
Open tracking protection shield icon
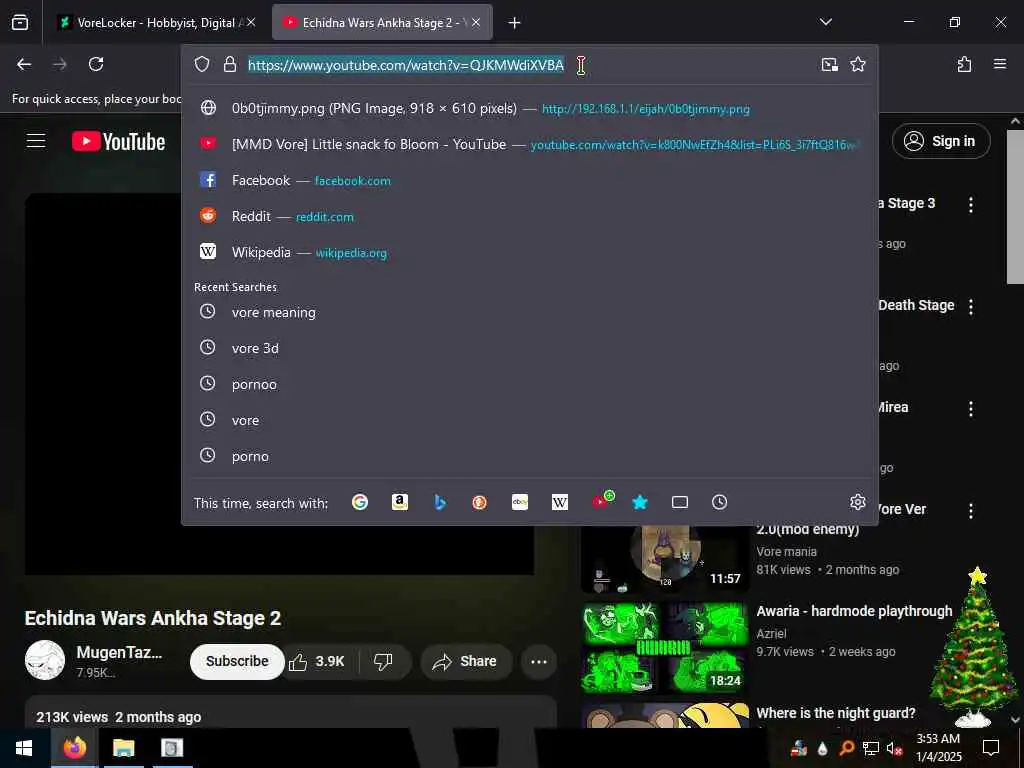pos(202,64)
